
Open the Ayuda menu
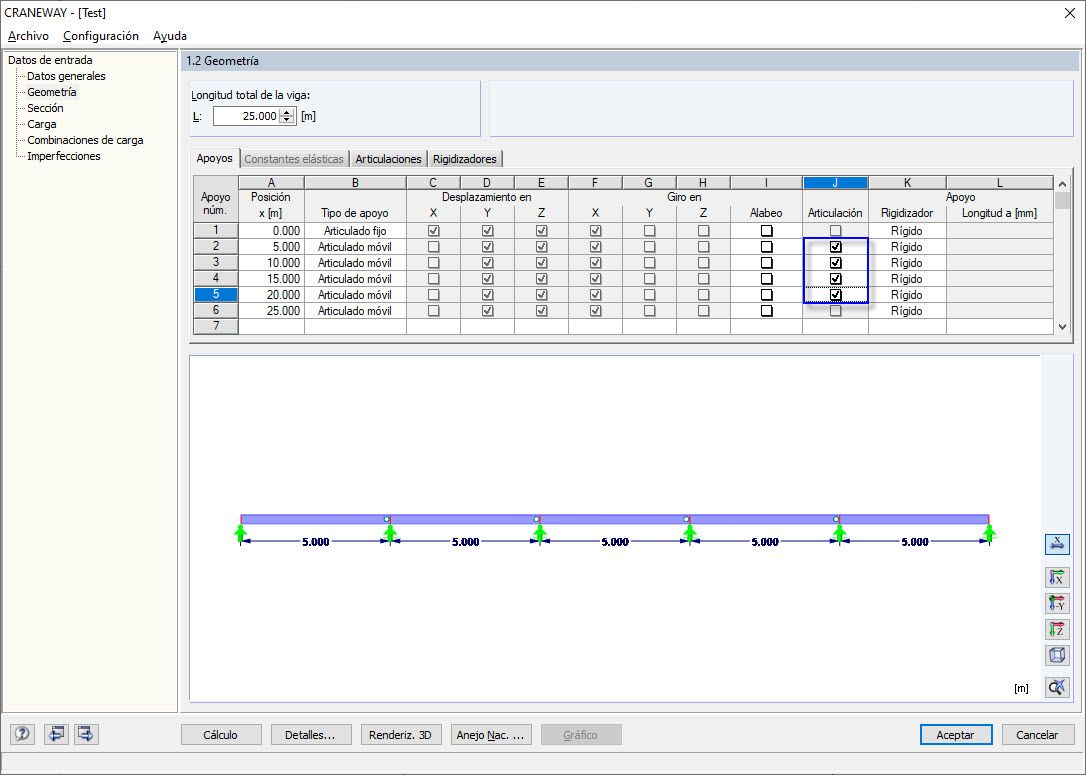pyautogui.click(x=170, y=36)
